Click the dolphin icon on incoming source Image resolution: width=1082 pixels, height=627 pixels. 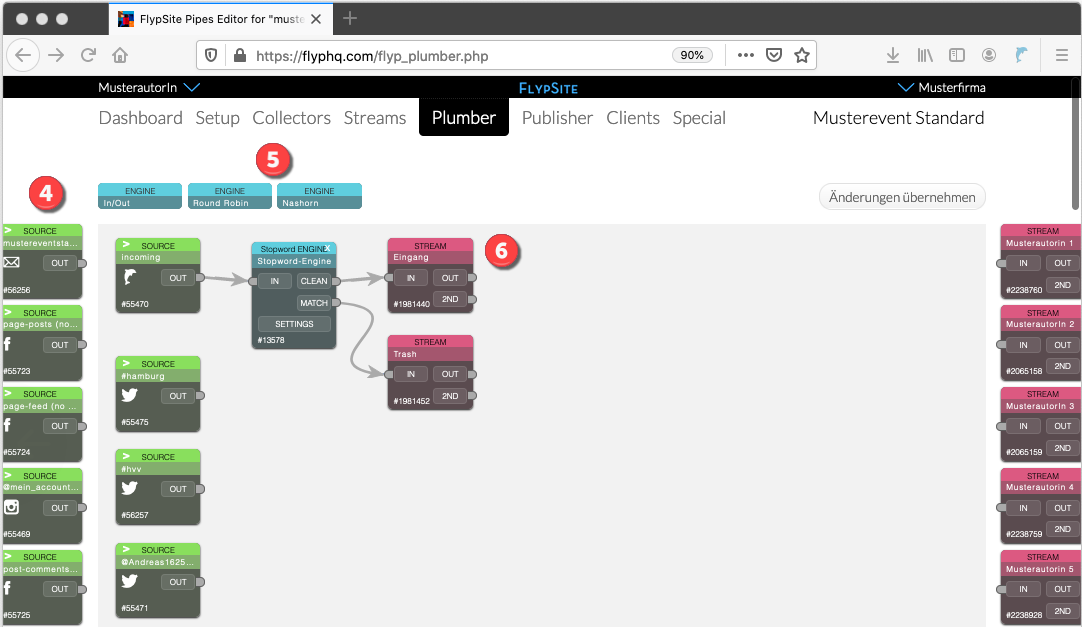click(x=129, y=277)
